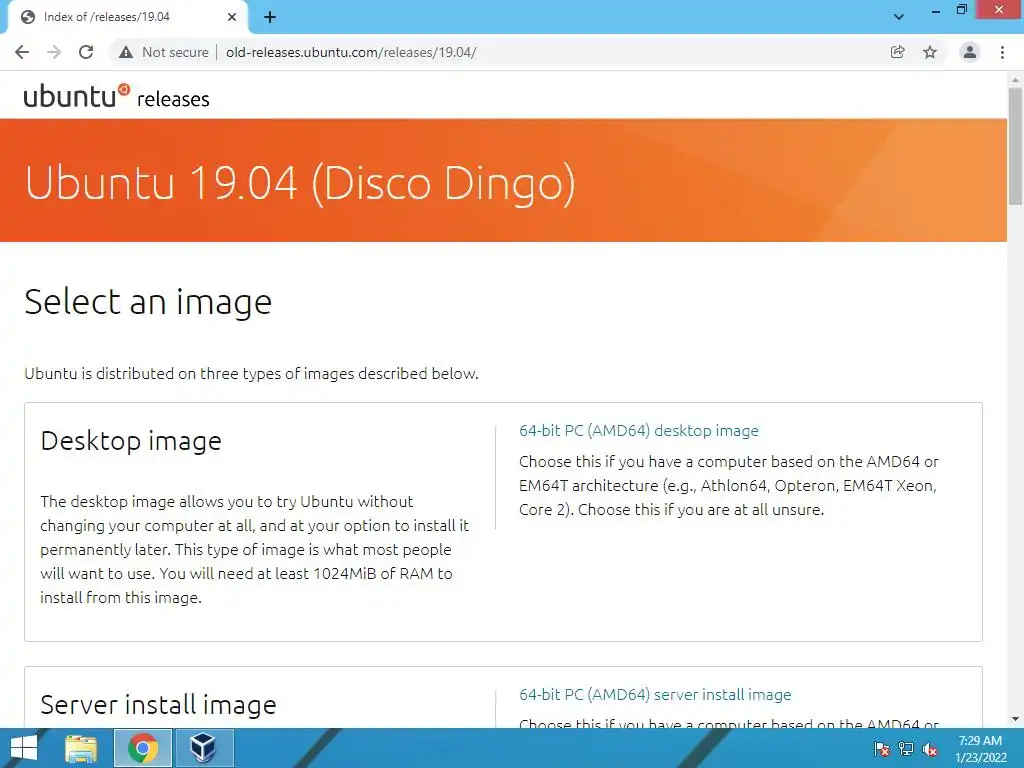Click the Select an image heading

pyautogui.click(x=148, y=302)
